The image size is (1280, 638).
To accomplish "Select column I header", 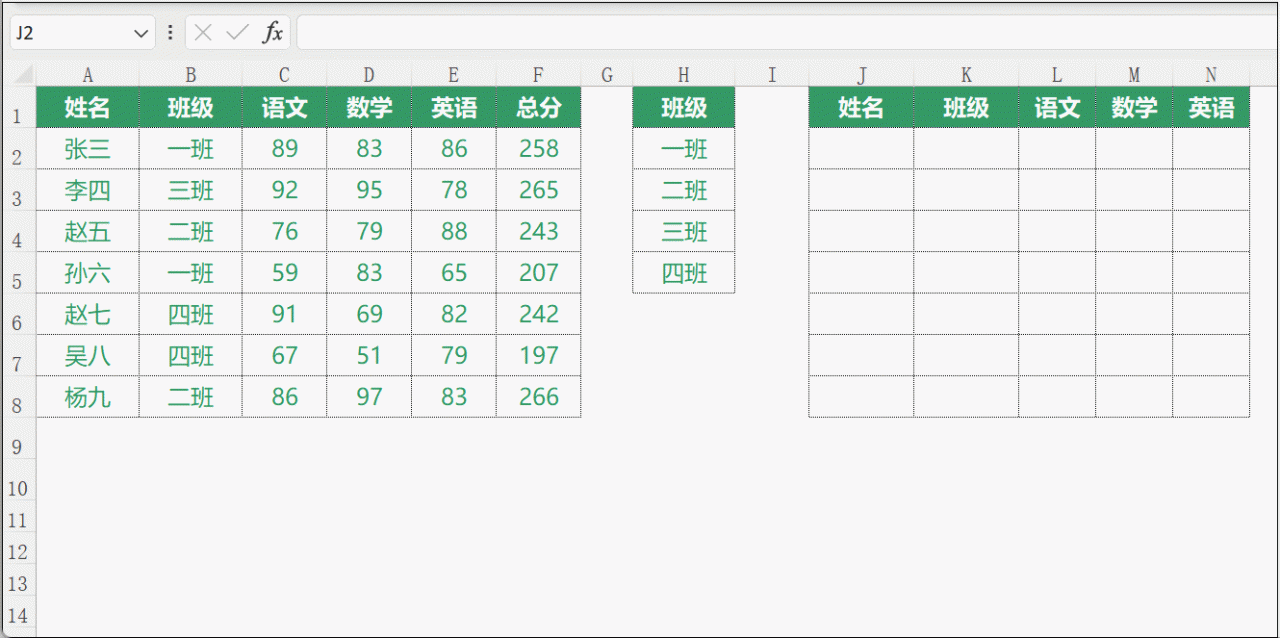I will click(x=772, y=75).
